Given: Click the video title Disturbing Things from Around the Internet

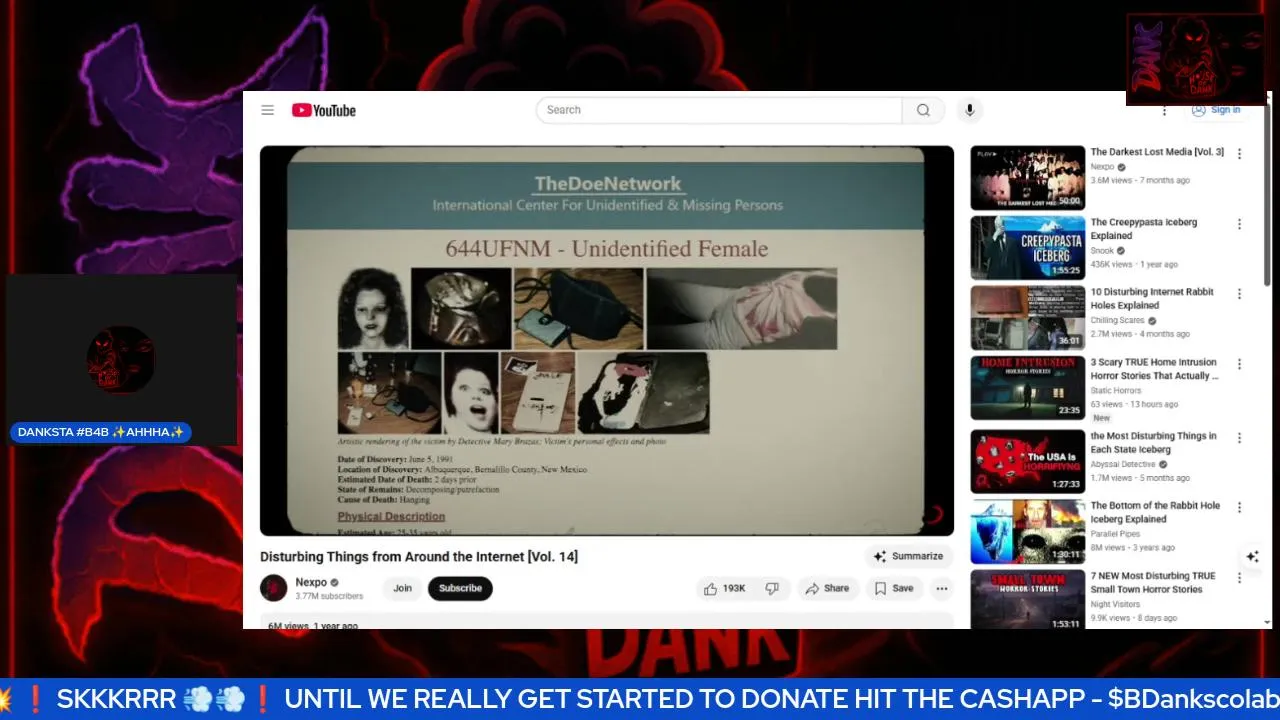Looking at the screenshot, I should coord(419,557).
